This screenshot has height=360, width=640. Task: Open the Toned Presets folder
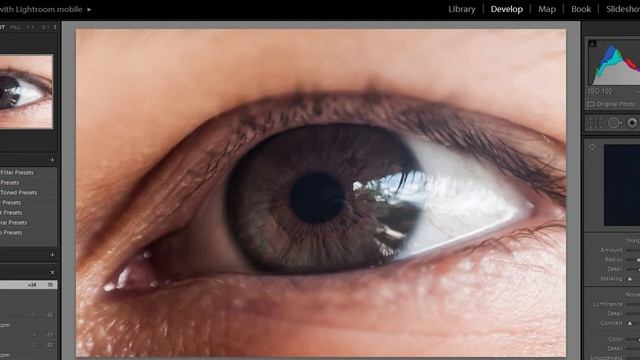18,193
